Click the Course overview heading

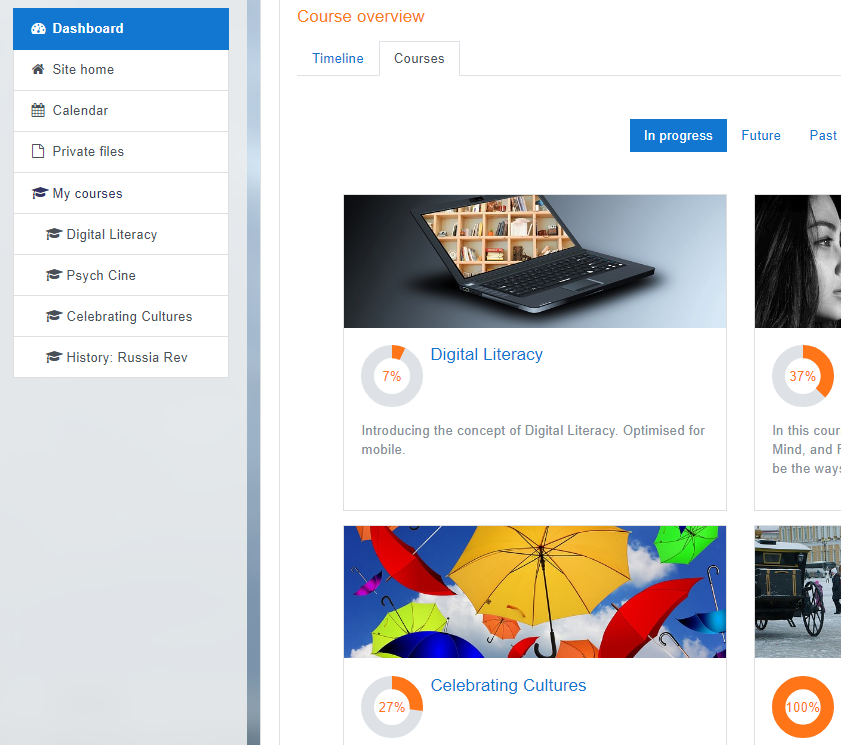(360, 17)
